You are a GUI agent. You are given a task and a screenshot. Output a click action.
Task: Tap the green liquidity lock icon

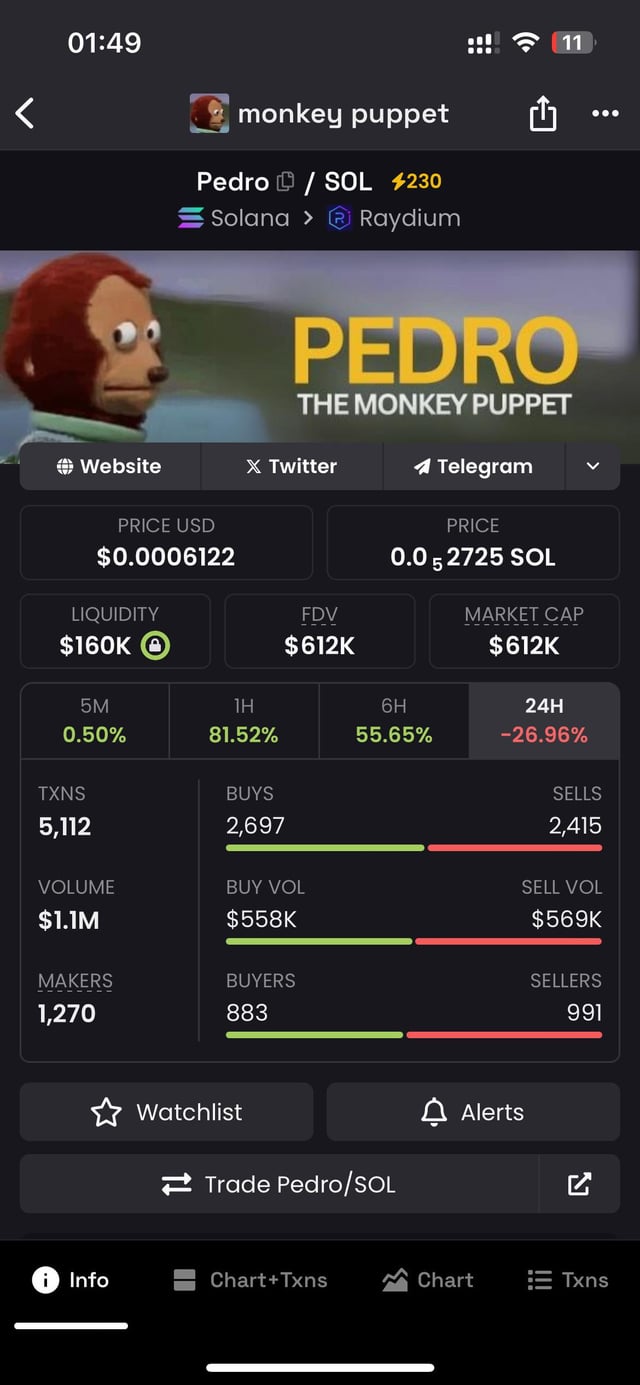[155, 645]
